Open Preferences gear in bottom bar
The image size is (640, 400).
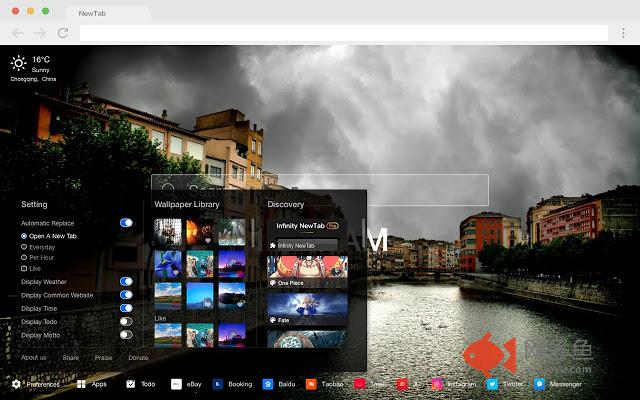(16, 384)
